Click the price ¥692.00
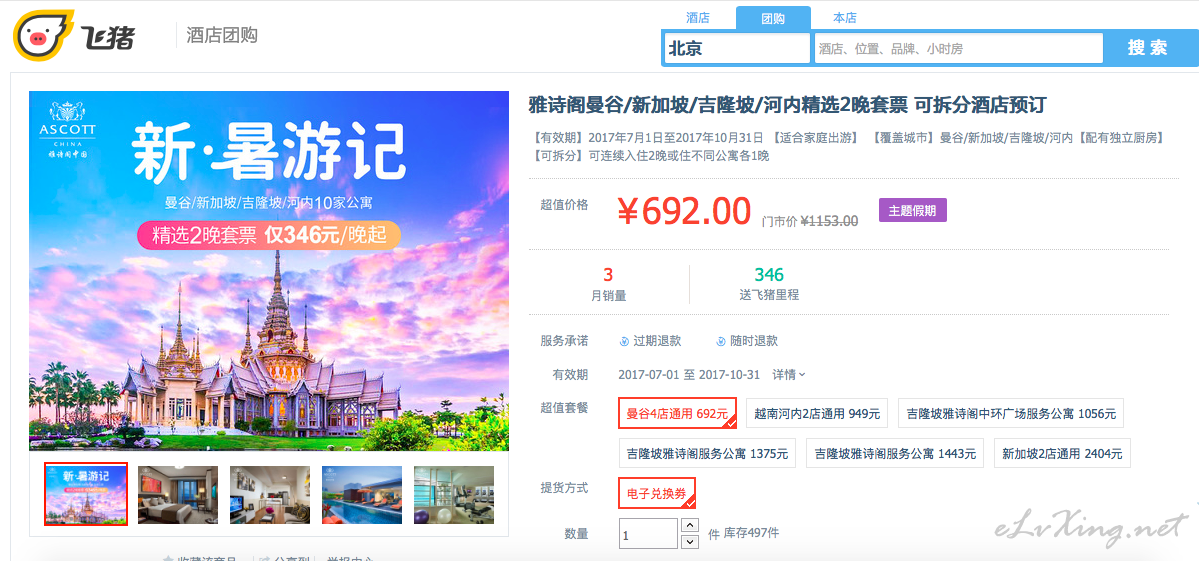1199x561 pixels. pos(684,210)
